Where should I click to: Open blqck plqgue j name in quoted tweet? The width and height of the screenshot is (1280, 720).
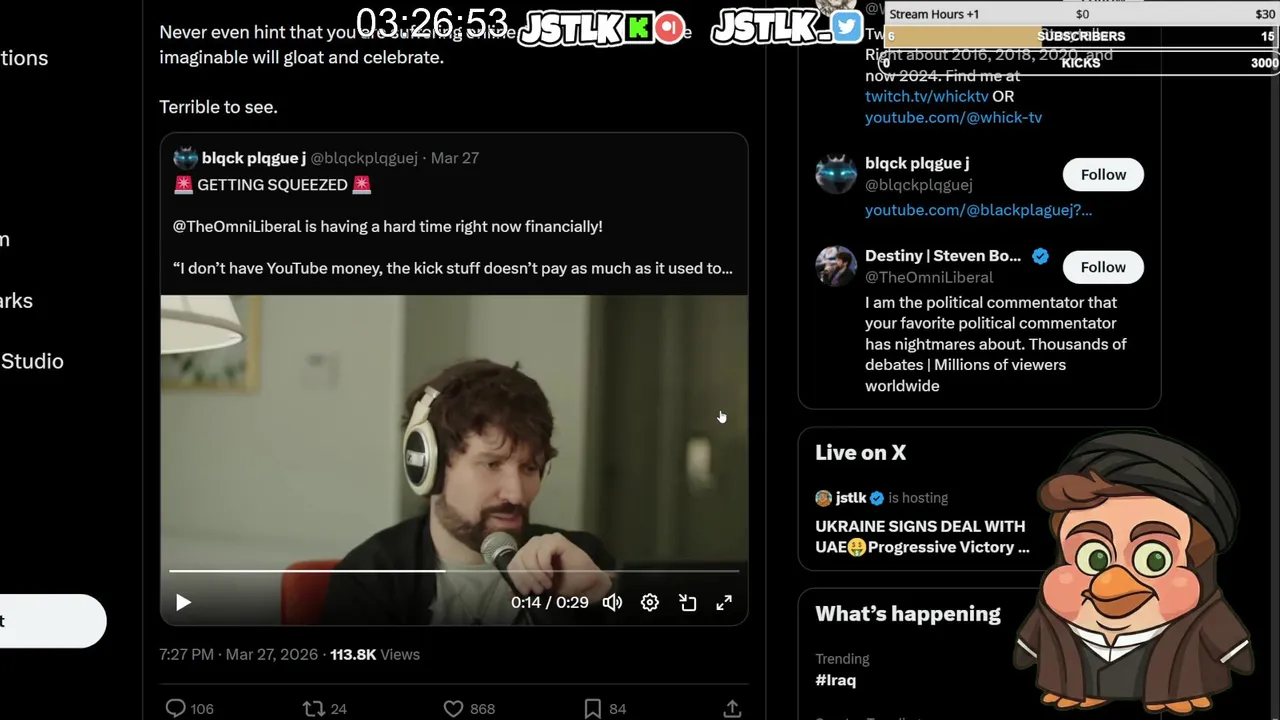tap(253, 158)
